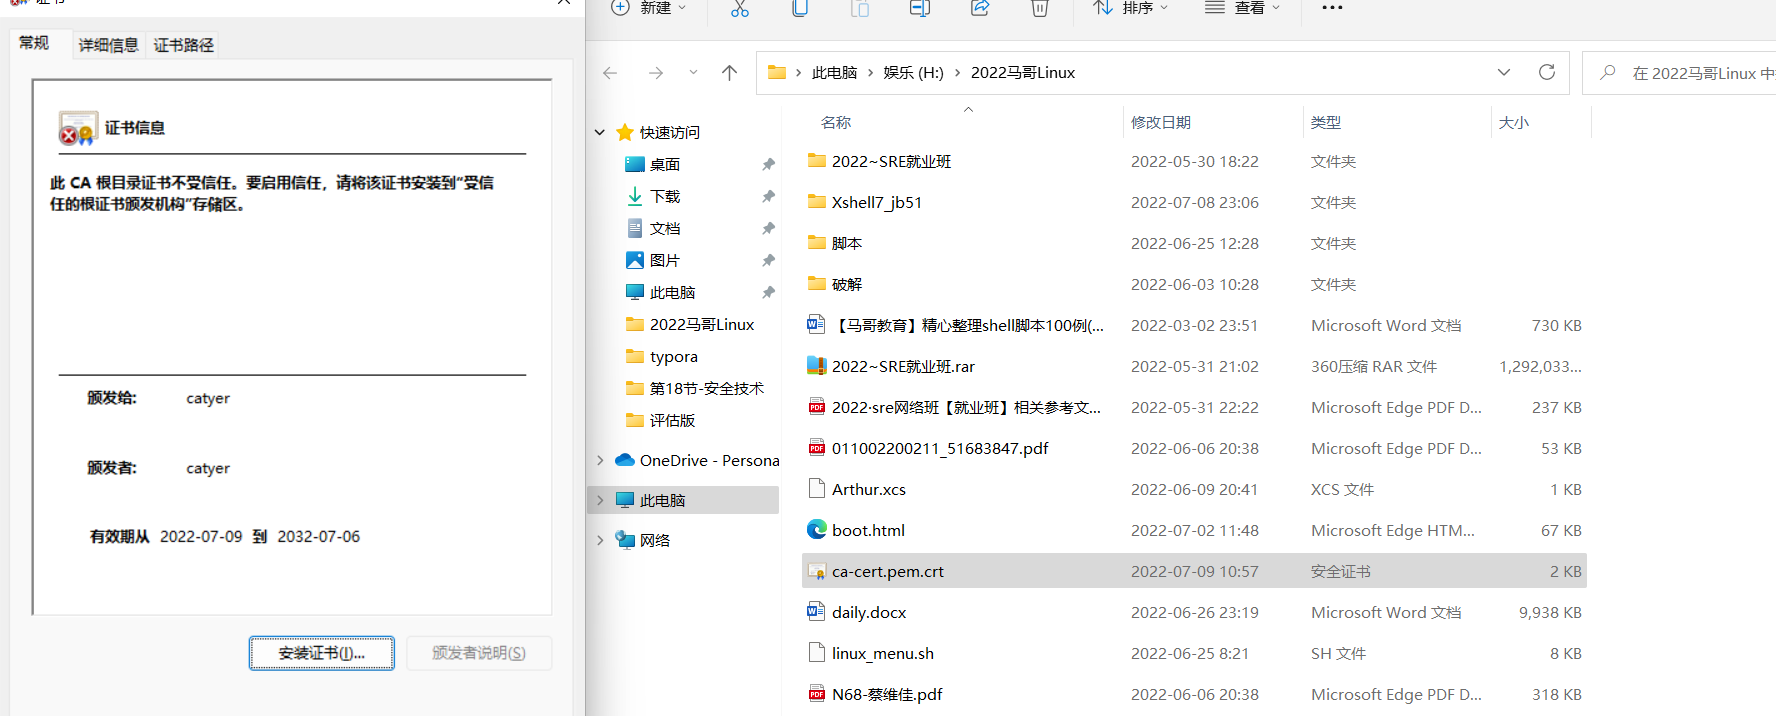The height and width of the screenshot is (716, 1776).
Task: Open 桌面 in quick access
Action: point(664,164)
